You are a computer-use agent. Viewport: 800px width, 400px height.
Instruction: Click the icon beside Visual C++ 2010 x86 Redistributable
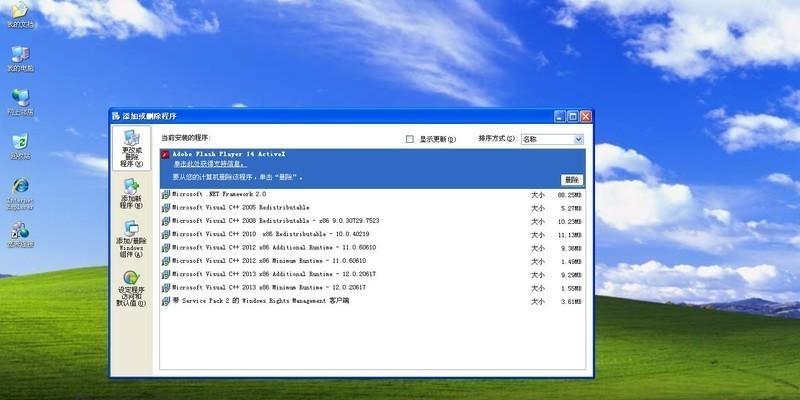coord(165,234)
